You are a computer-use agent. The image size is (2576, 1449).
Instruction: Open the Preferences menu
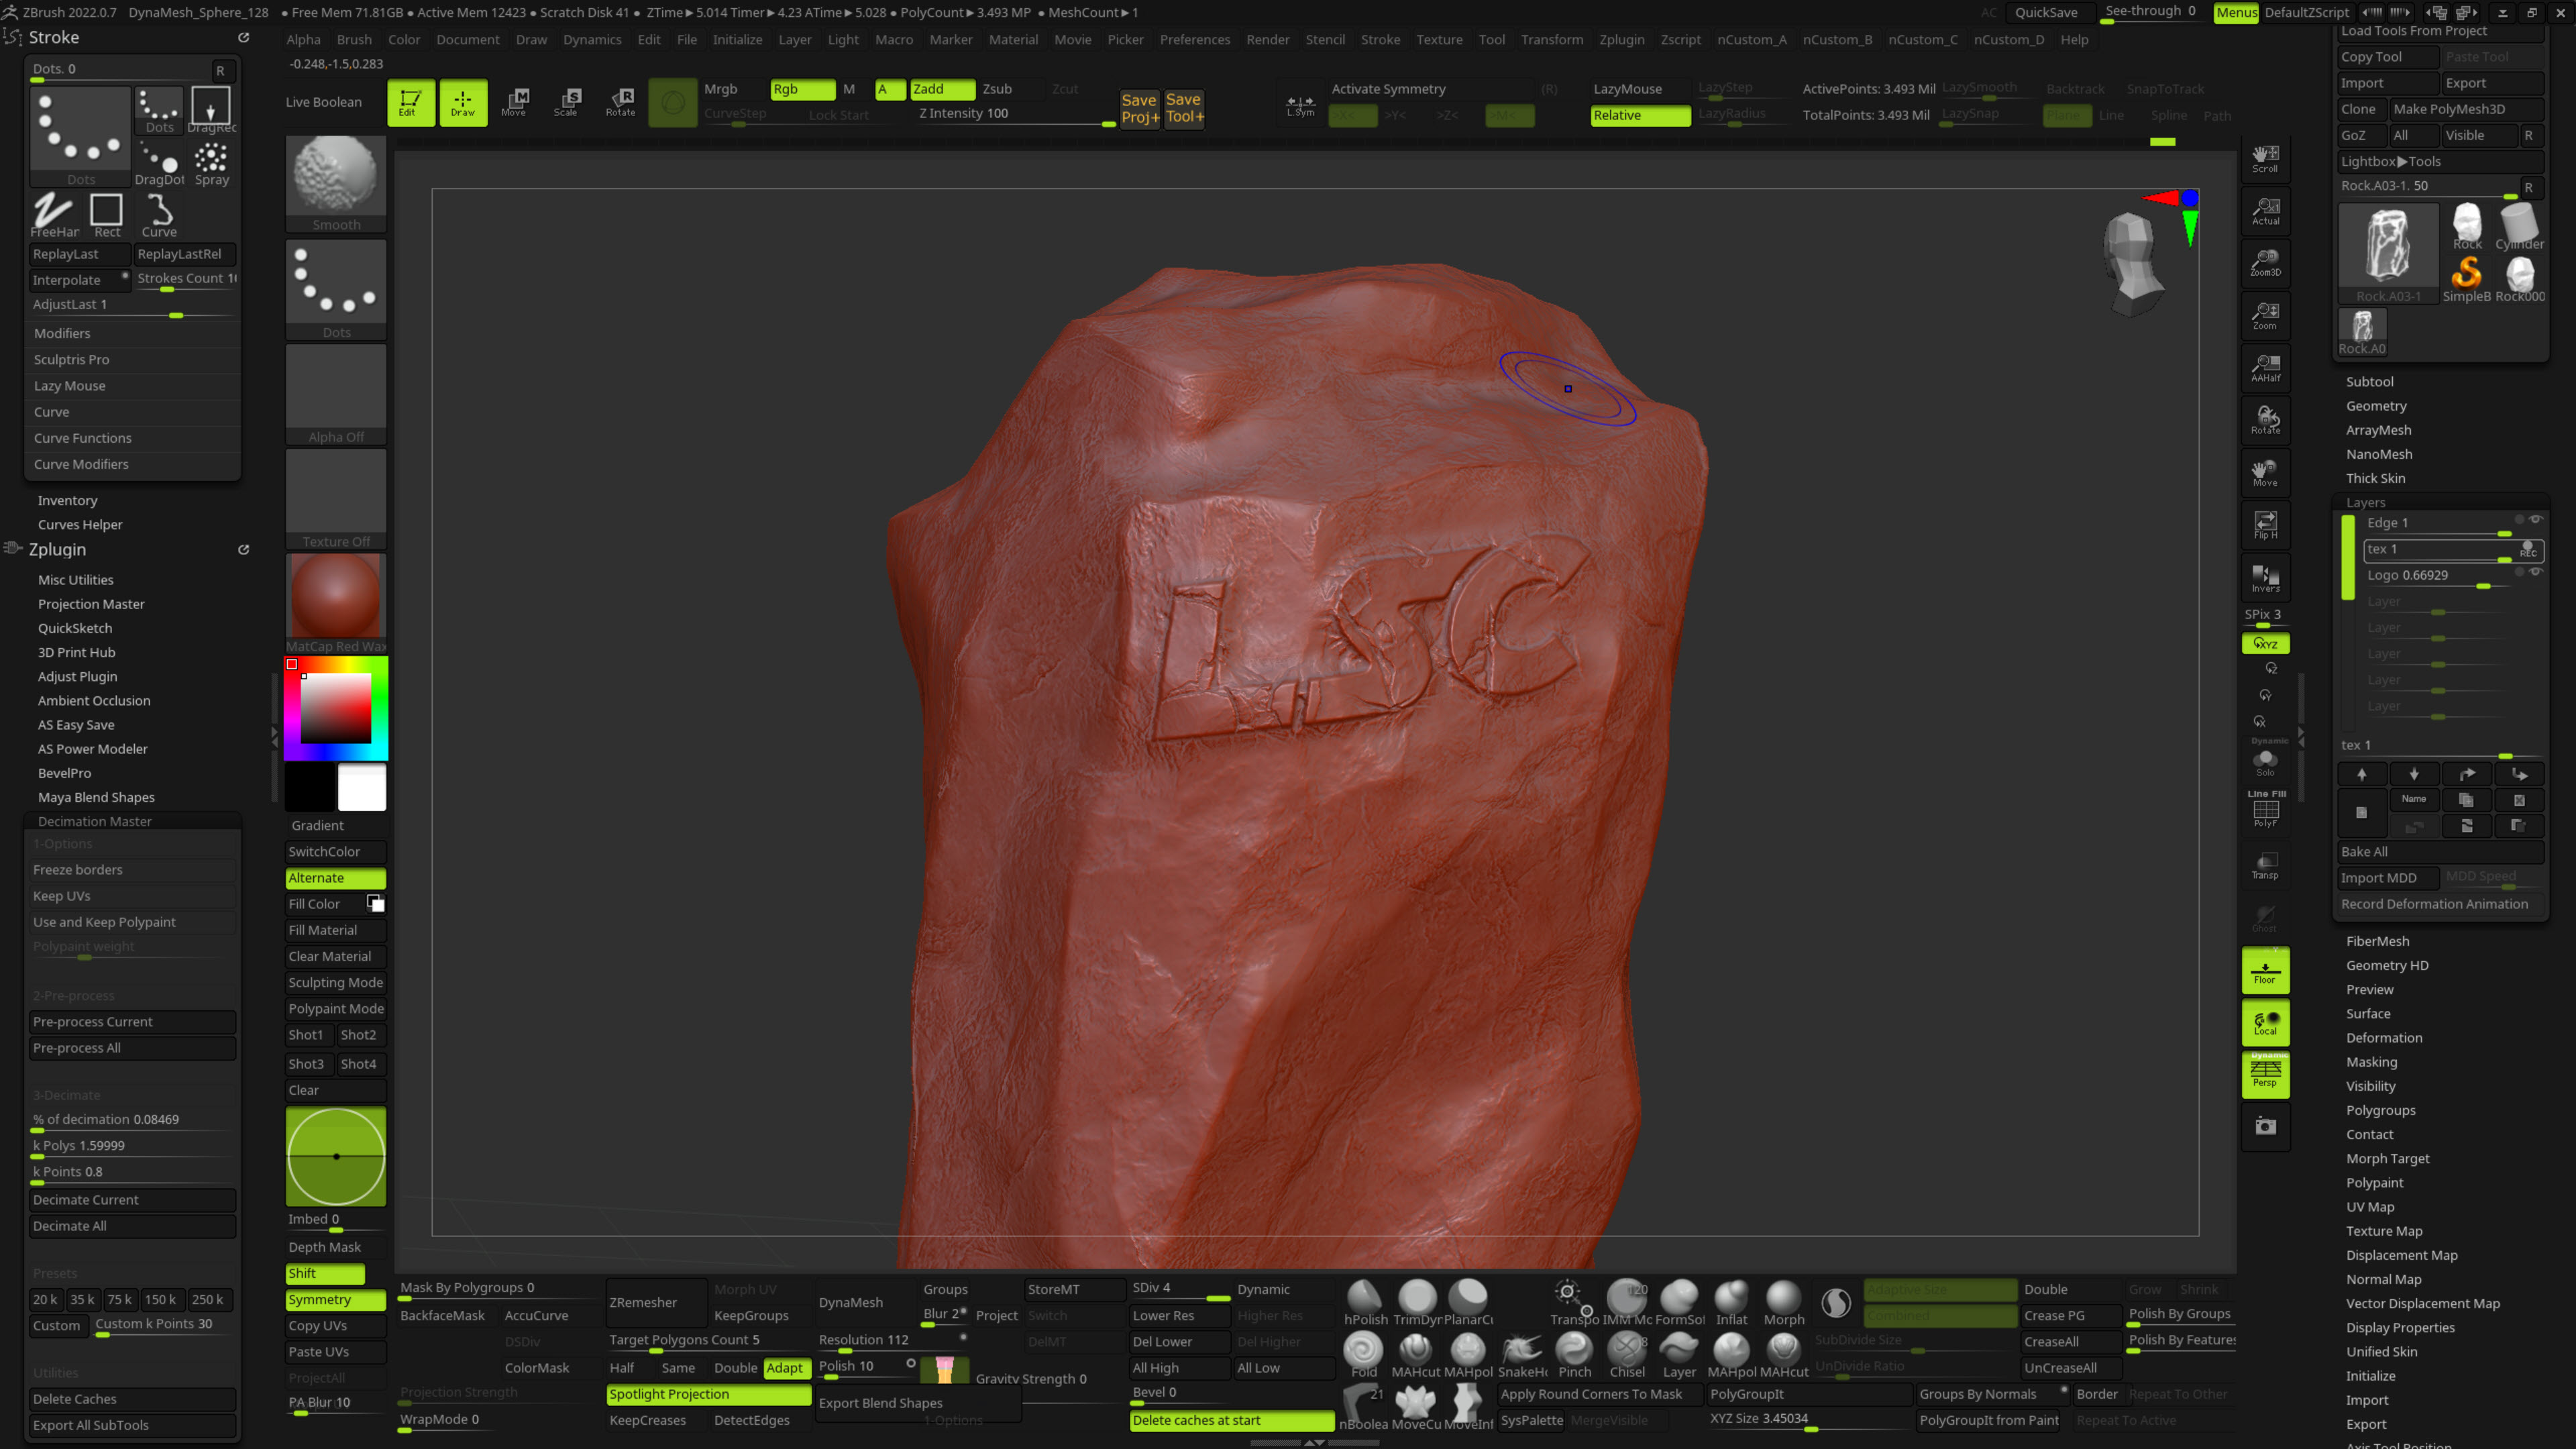(x=1194, y=40)
